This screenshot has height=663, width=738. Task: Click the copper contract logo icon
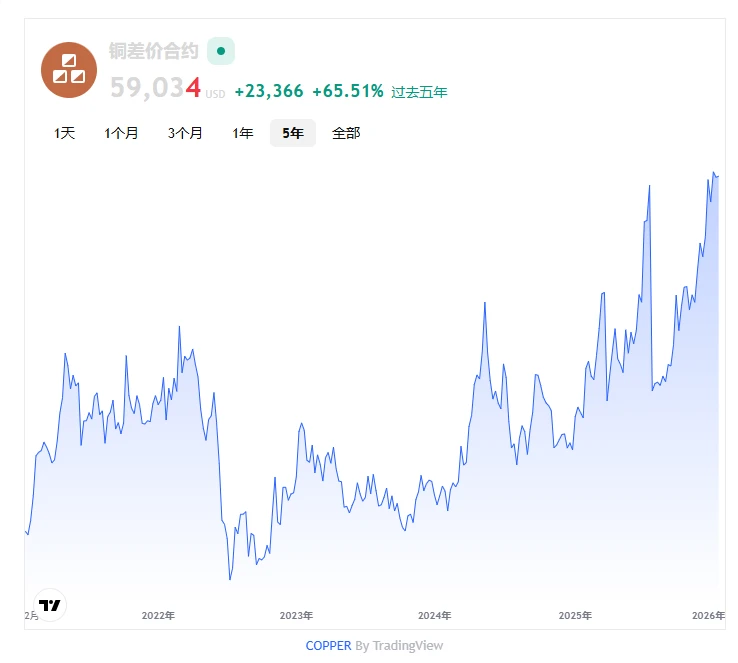(69, 70)
